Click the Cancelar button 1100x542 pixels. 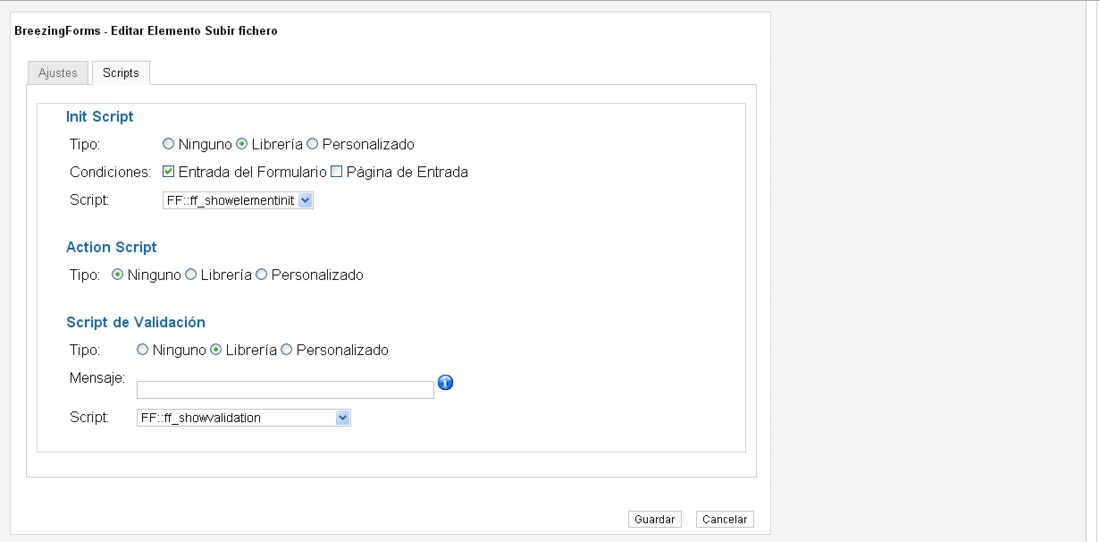(725, 520)
